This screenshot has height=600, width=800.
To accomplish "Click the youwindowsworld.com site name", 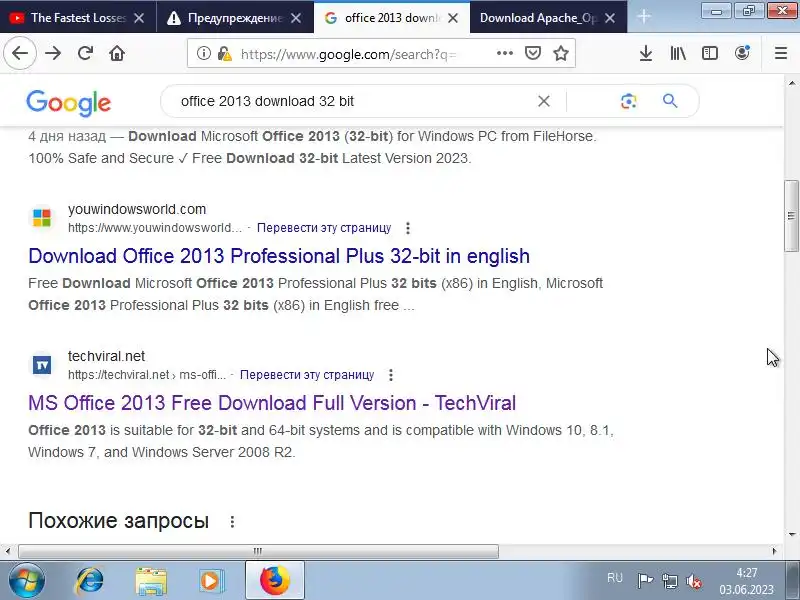I will (137, 209).
